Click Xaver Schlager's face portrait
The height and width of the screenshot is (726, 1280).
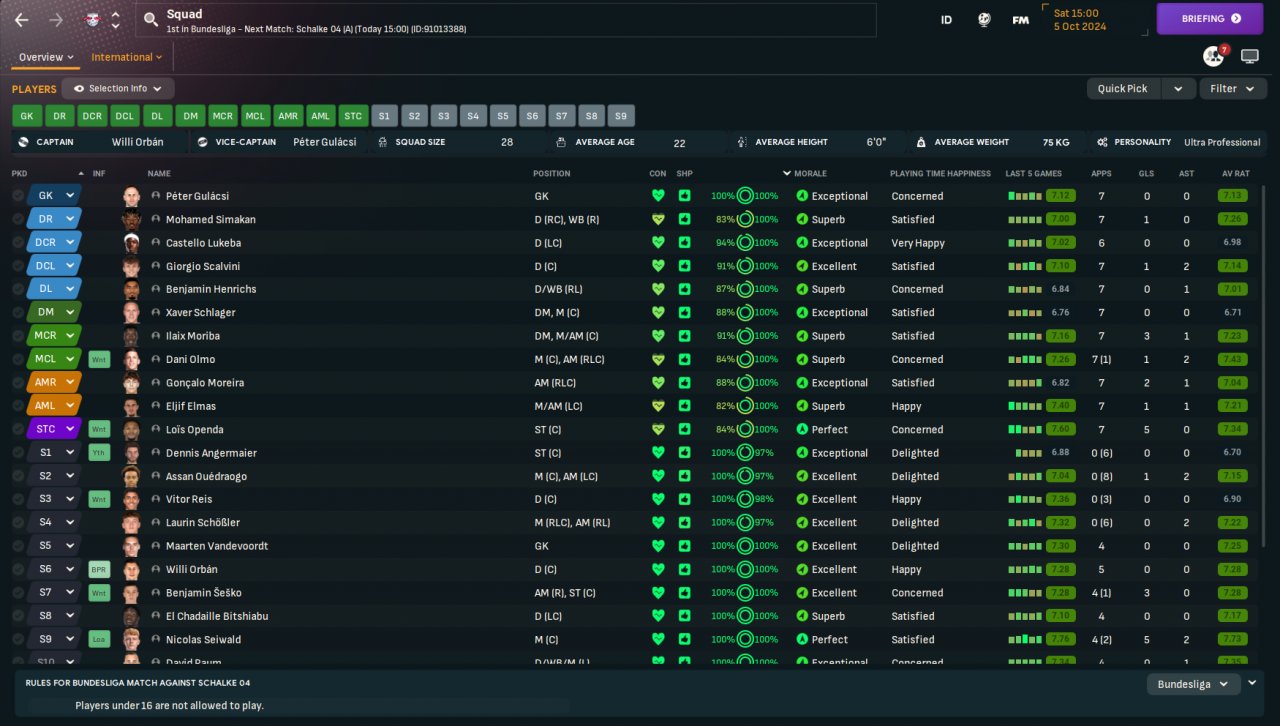[x=131, y=313]
